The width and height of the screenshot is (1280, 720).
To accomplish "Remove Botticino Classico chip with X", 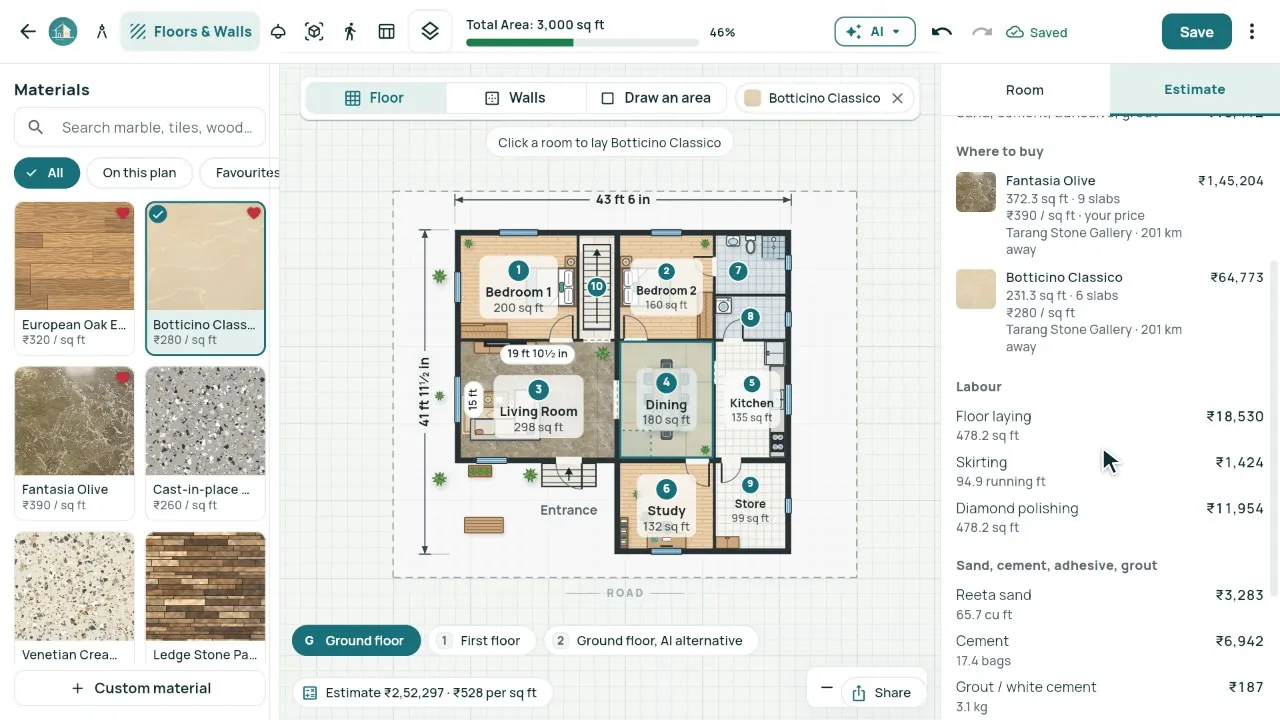I will click(897, 98).
